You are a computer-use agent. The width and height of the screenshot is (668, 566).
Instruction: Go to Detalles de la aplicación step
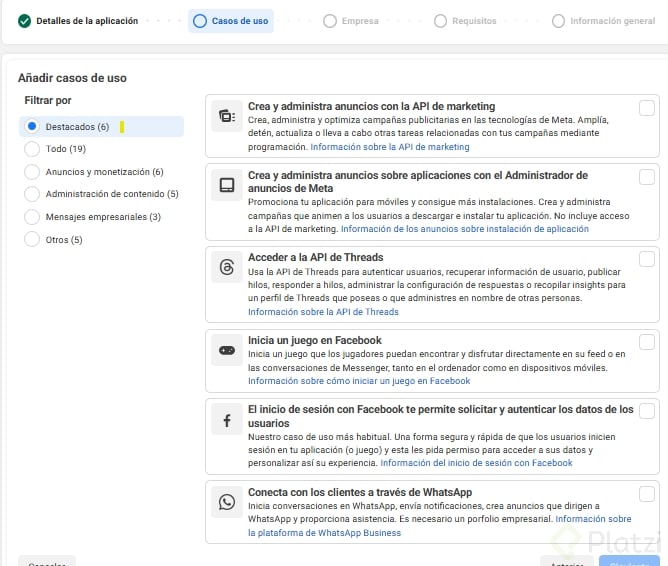click(x=78, y=21)
